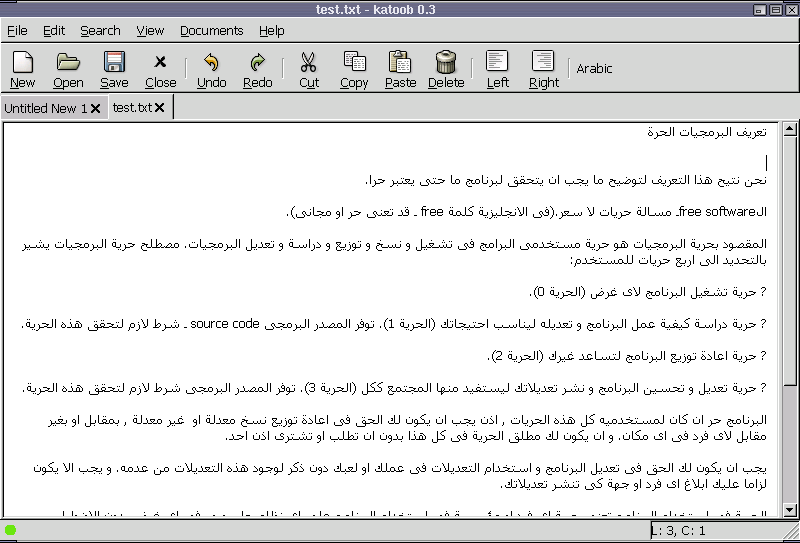The width and height of the screenshot is (800, 543).
Task: Click the New document toolbar icon
Action: click(x=22, y=69)
